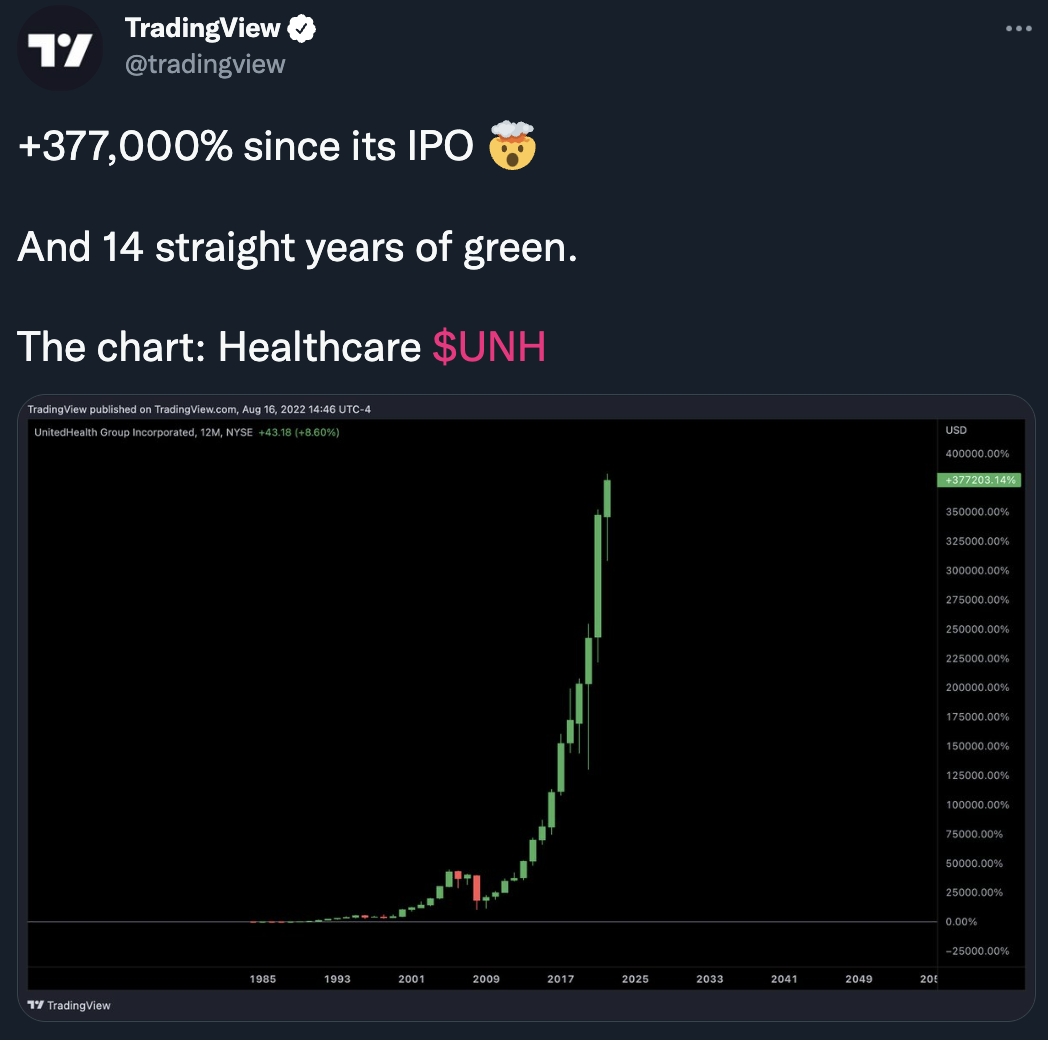
Task: Click the 0.00% baseline label on the price scale
Action: pyautogui.click(x=962, y=921)
